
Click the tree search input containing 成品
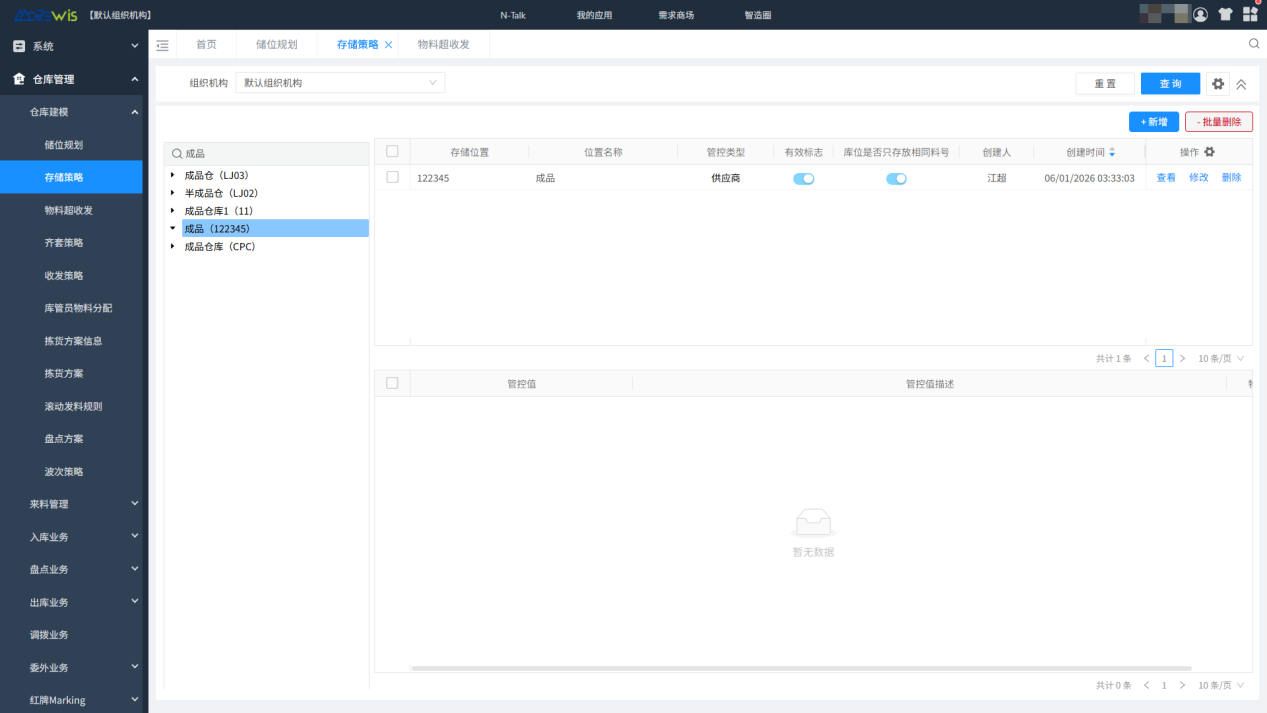pos(267,154)
